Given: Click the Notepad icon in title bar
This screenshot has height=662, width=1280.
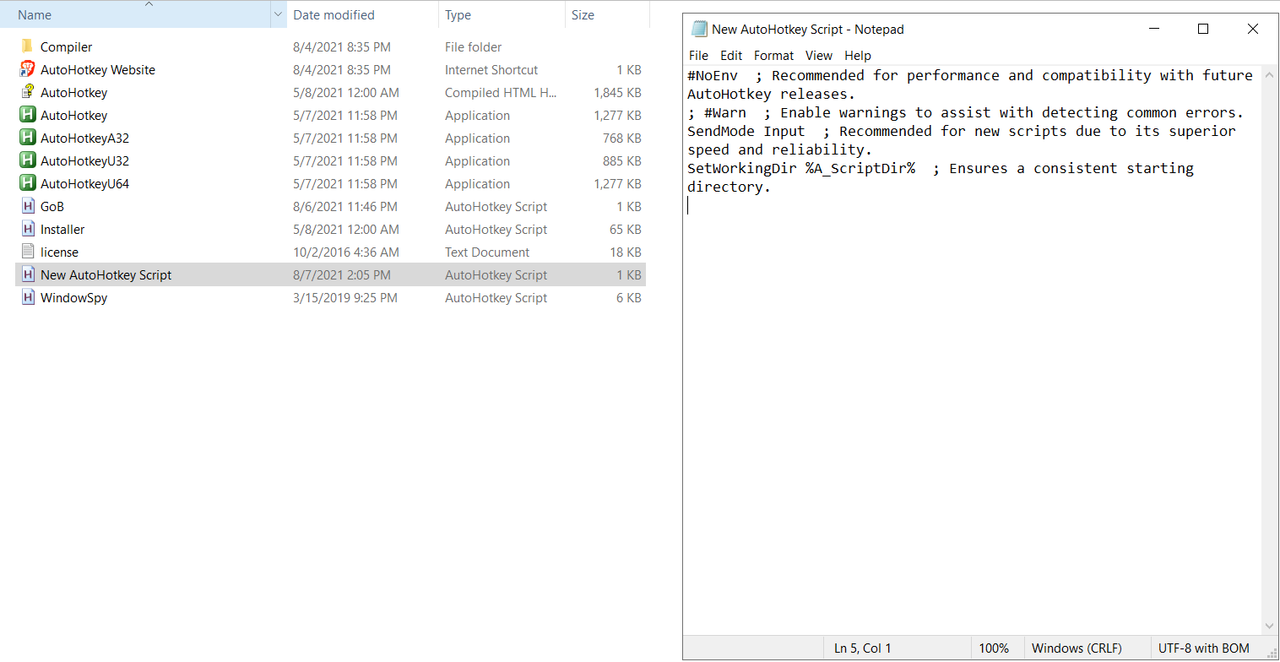Looking at the screenshot, I should point(699,29).
